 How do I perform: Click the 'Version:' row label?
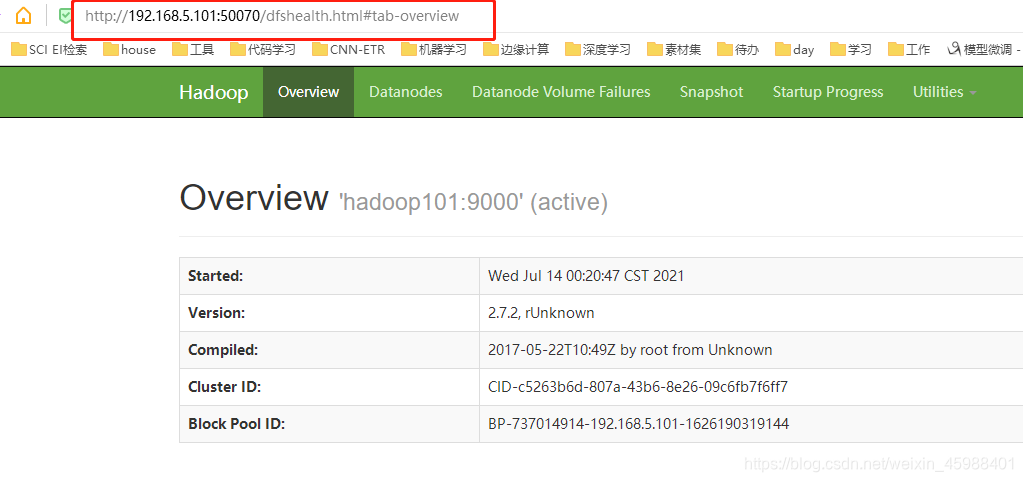click(x=217, y=313)
